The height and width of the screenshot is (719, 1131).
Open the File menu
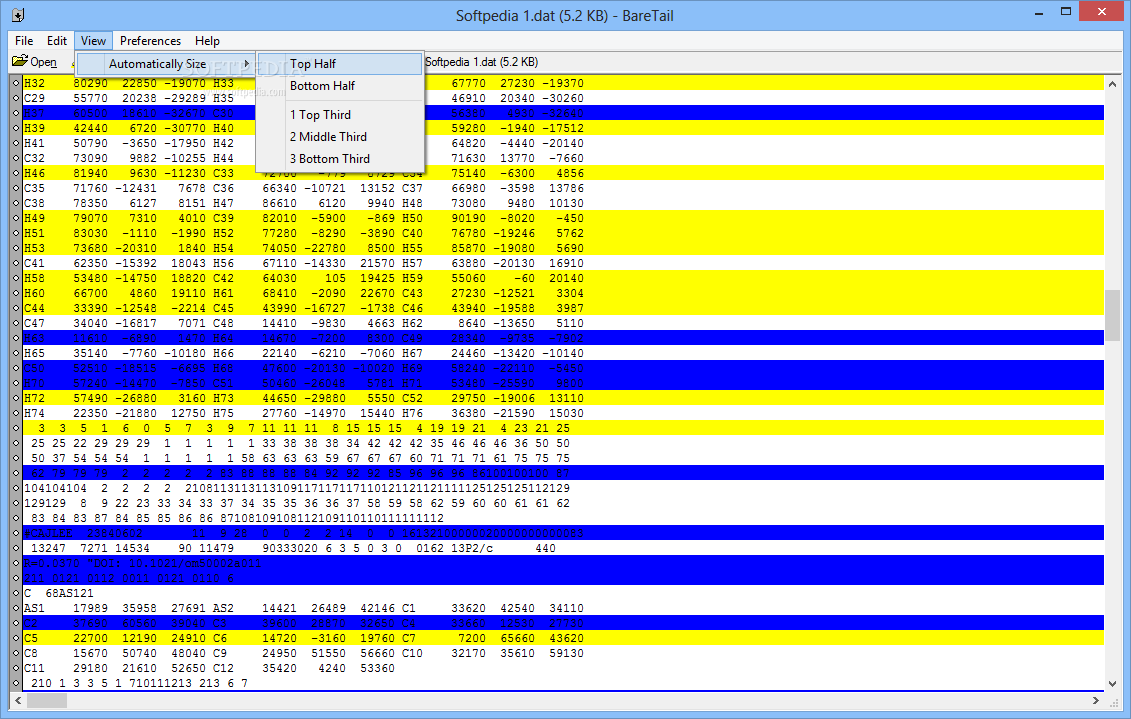pyautogui.click(x=24, y=41)
